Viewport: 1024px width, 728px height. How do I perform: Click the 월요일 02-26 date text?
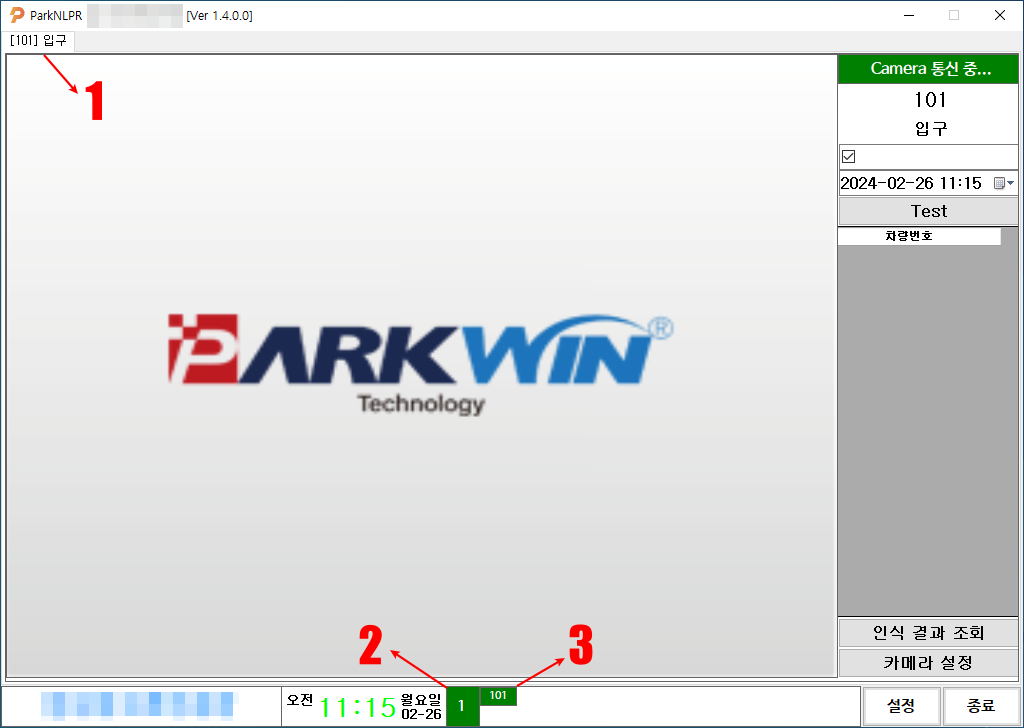point(421,707)
